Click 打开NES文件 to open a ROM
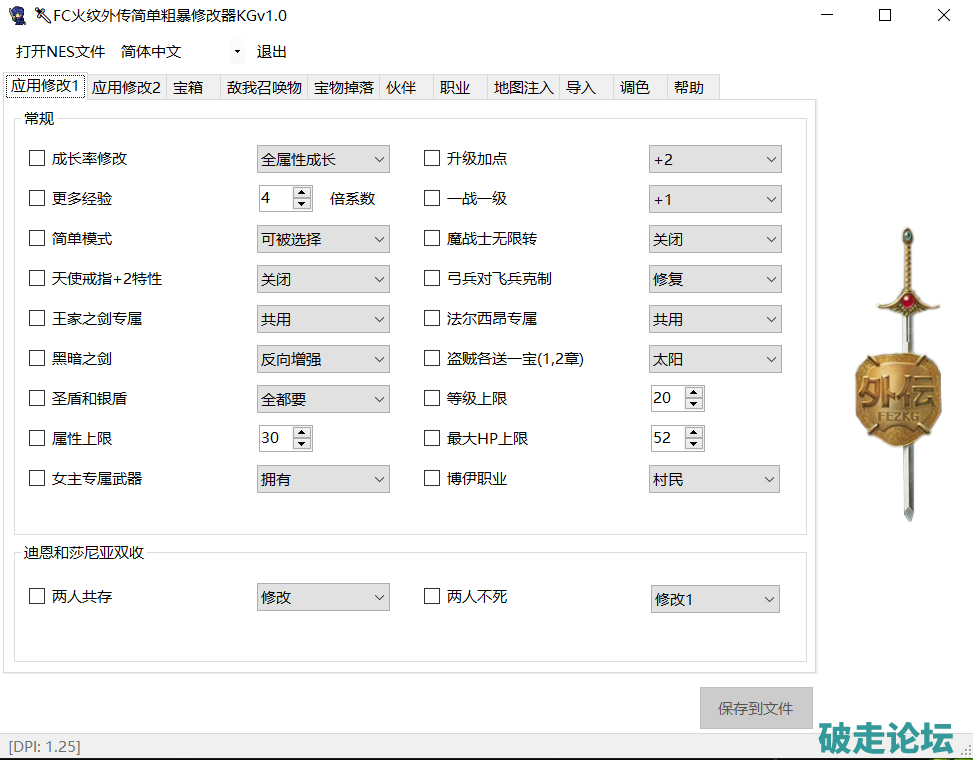The height and width of the screenshot is (760, 973). pyautogui.click(x=60, y=52)
